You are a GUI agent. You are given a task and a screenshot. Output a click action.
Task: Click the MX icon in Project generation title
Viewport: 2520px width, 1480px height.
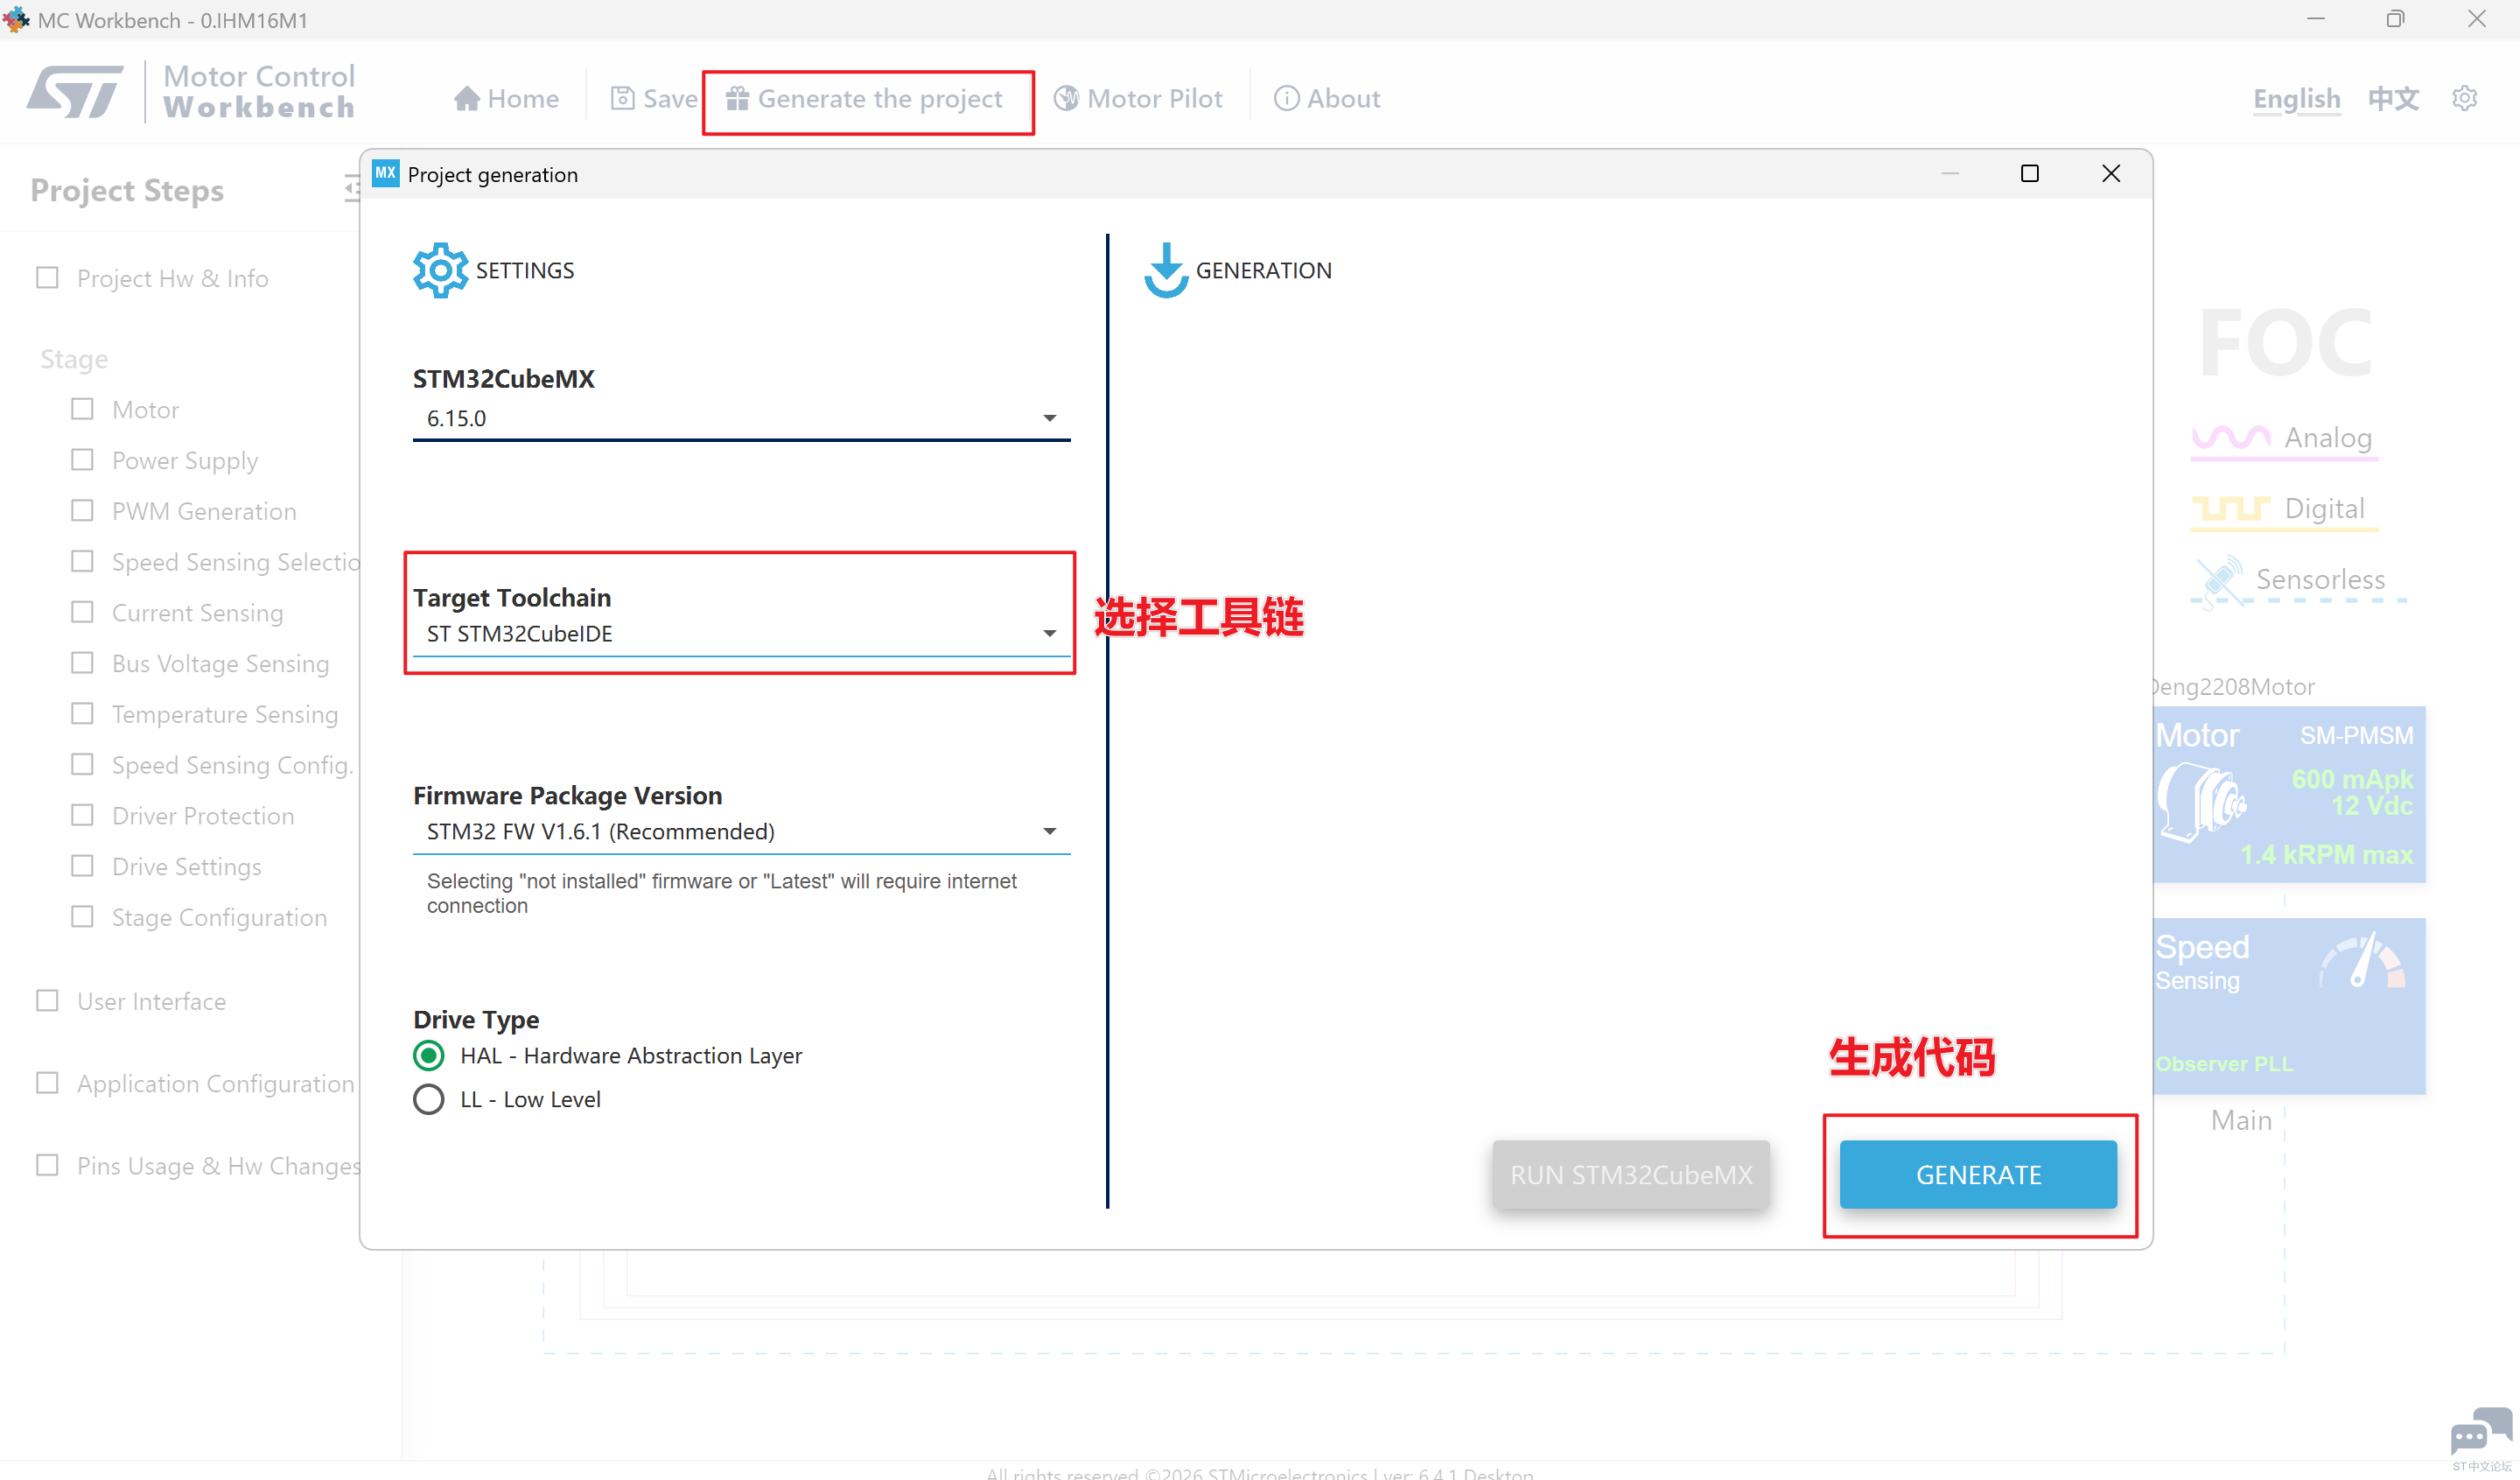point(386,174)
